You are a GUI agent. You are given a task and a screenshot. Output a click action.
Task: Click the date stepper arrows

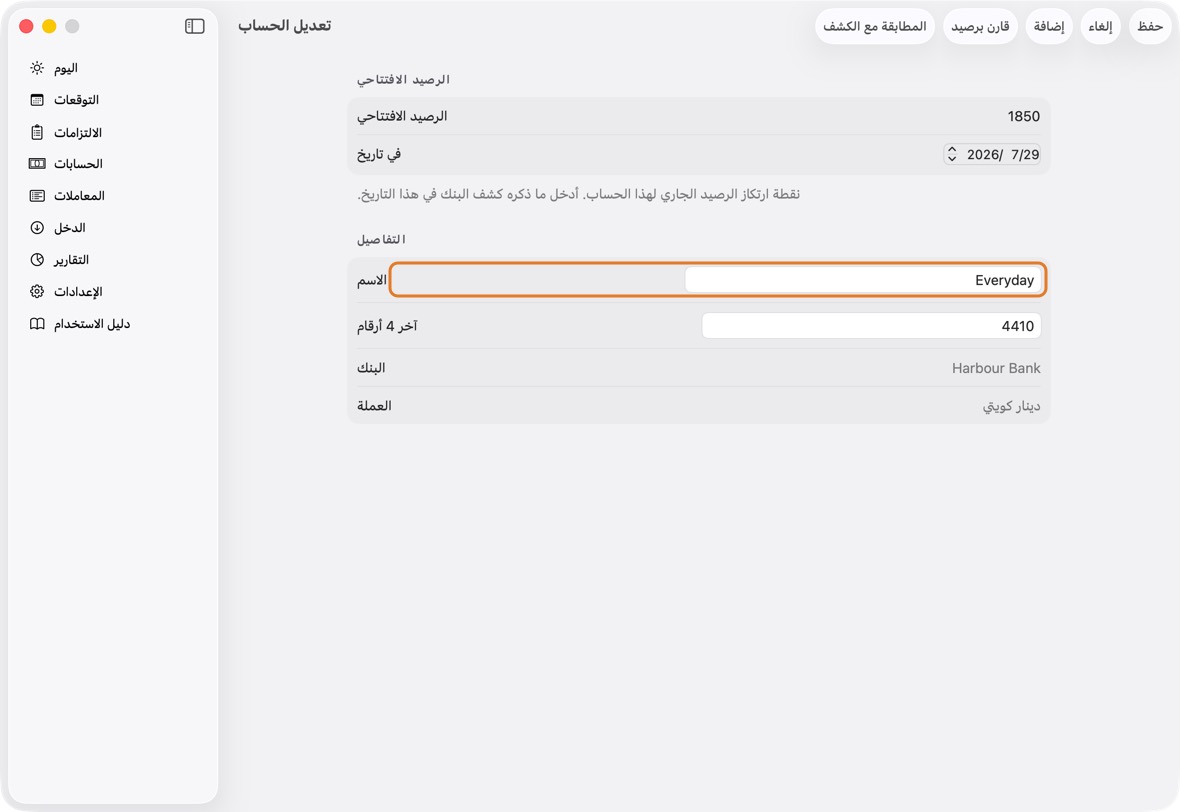(x=952, y=154)
